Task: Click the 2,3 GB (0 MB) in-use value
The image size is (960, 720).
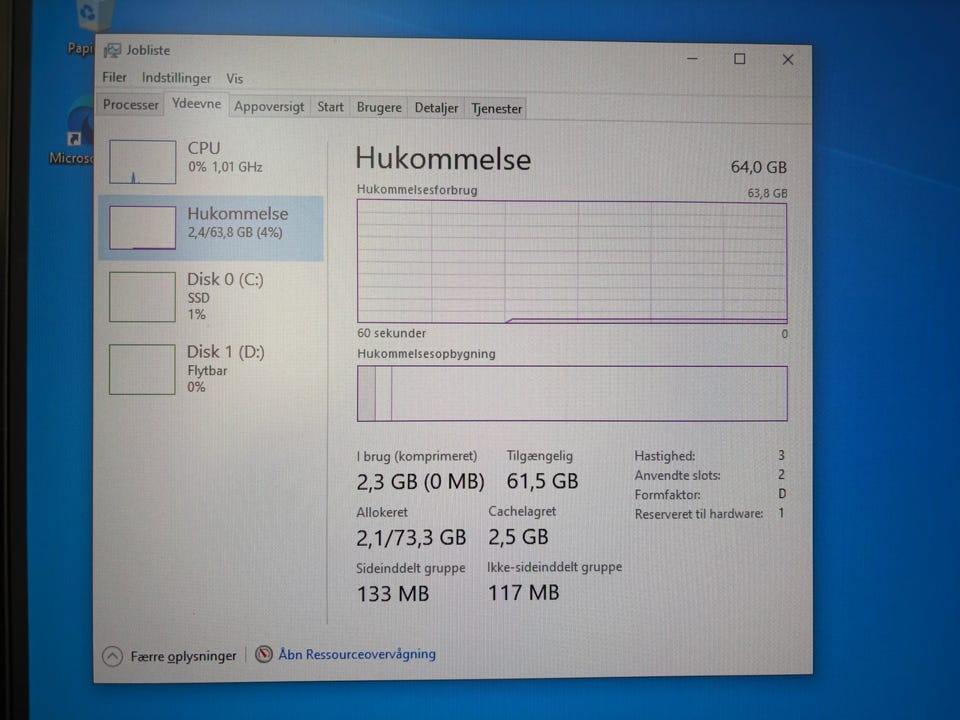Action: 420,482
